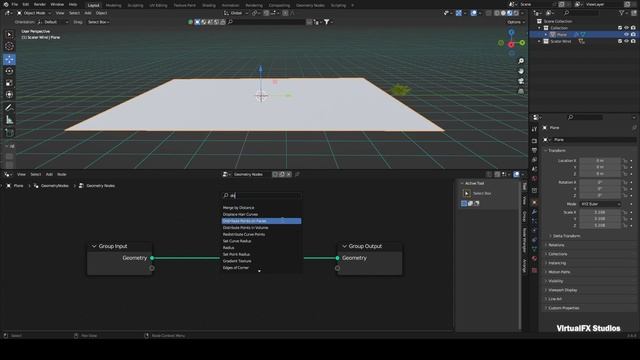The width and height of the screenshot is (640, 360).
Task: Click the Select Box active tool button
Action: point(467,193)
